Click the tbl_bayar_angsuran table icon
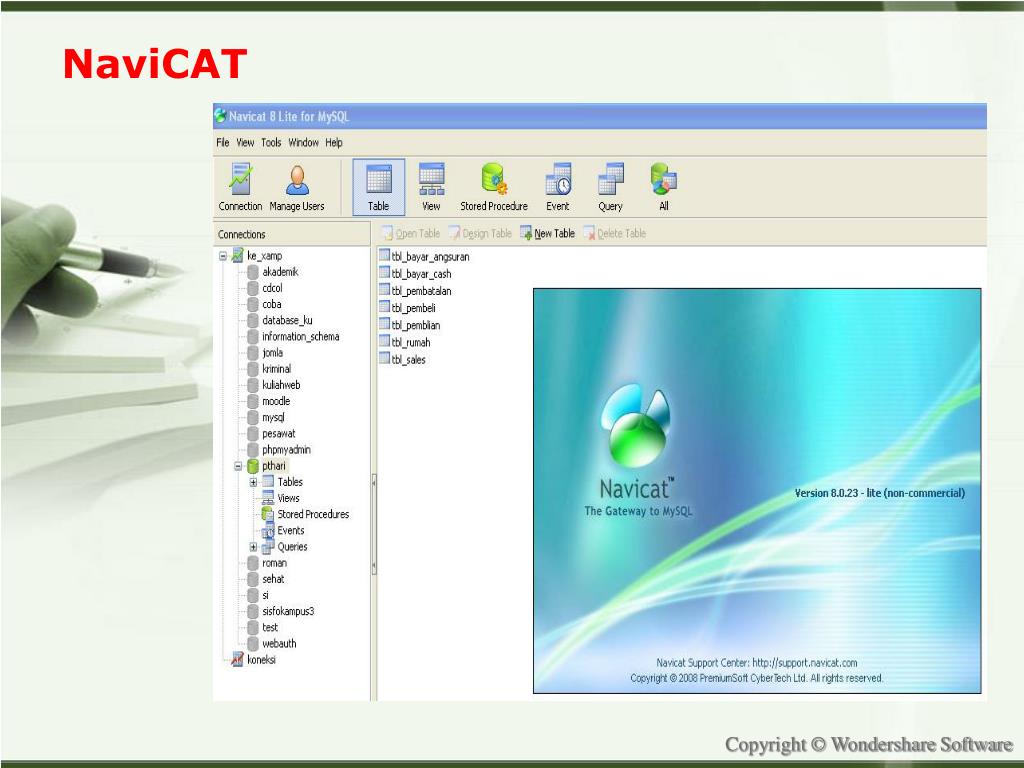 (x=384, y=256)
